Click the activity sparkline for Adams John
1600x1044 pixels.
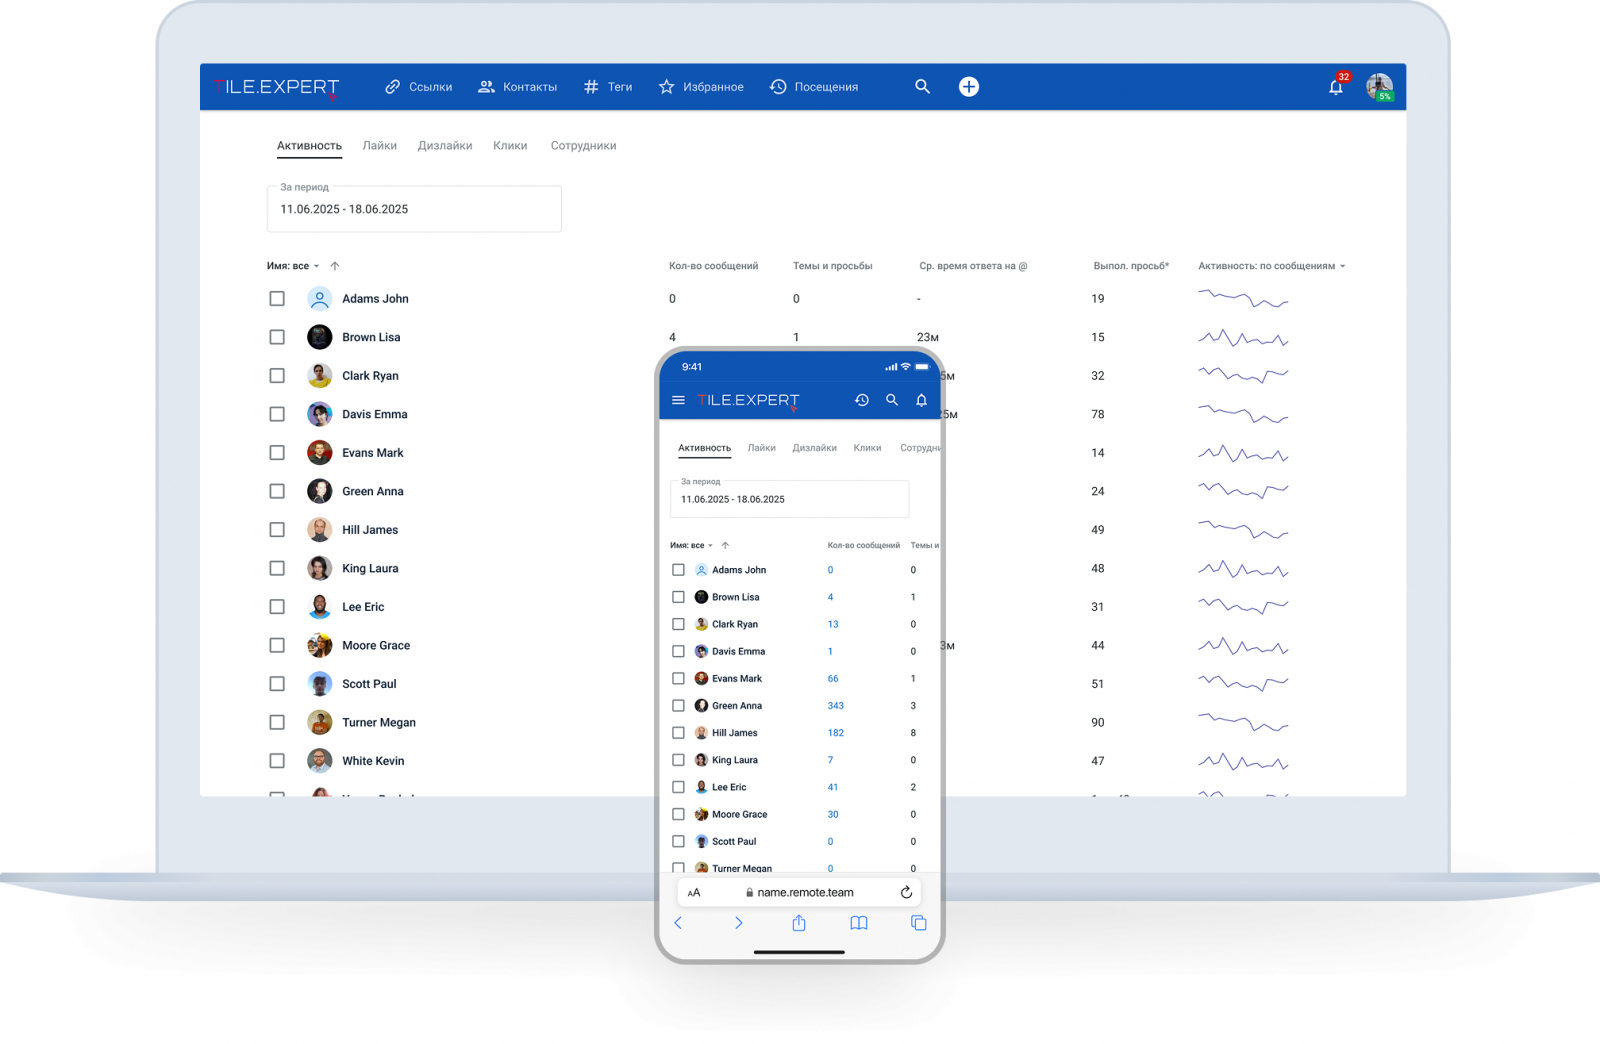coord(1243,299)
